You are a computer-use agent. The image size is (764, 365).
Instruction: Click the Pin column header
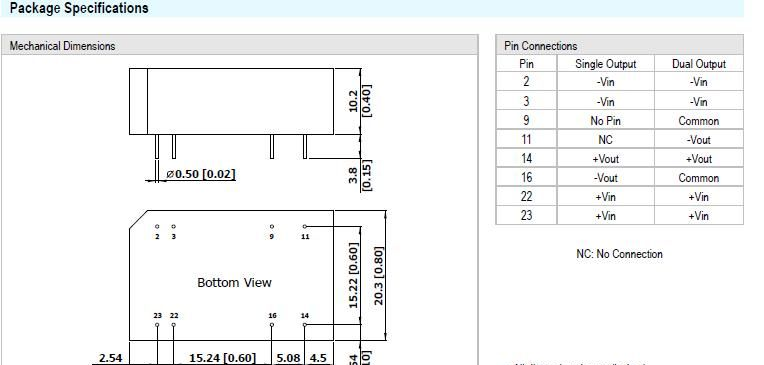526,64
